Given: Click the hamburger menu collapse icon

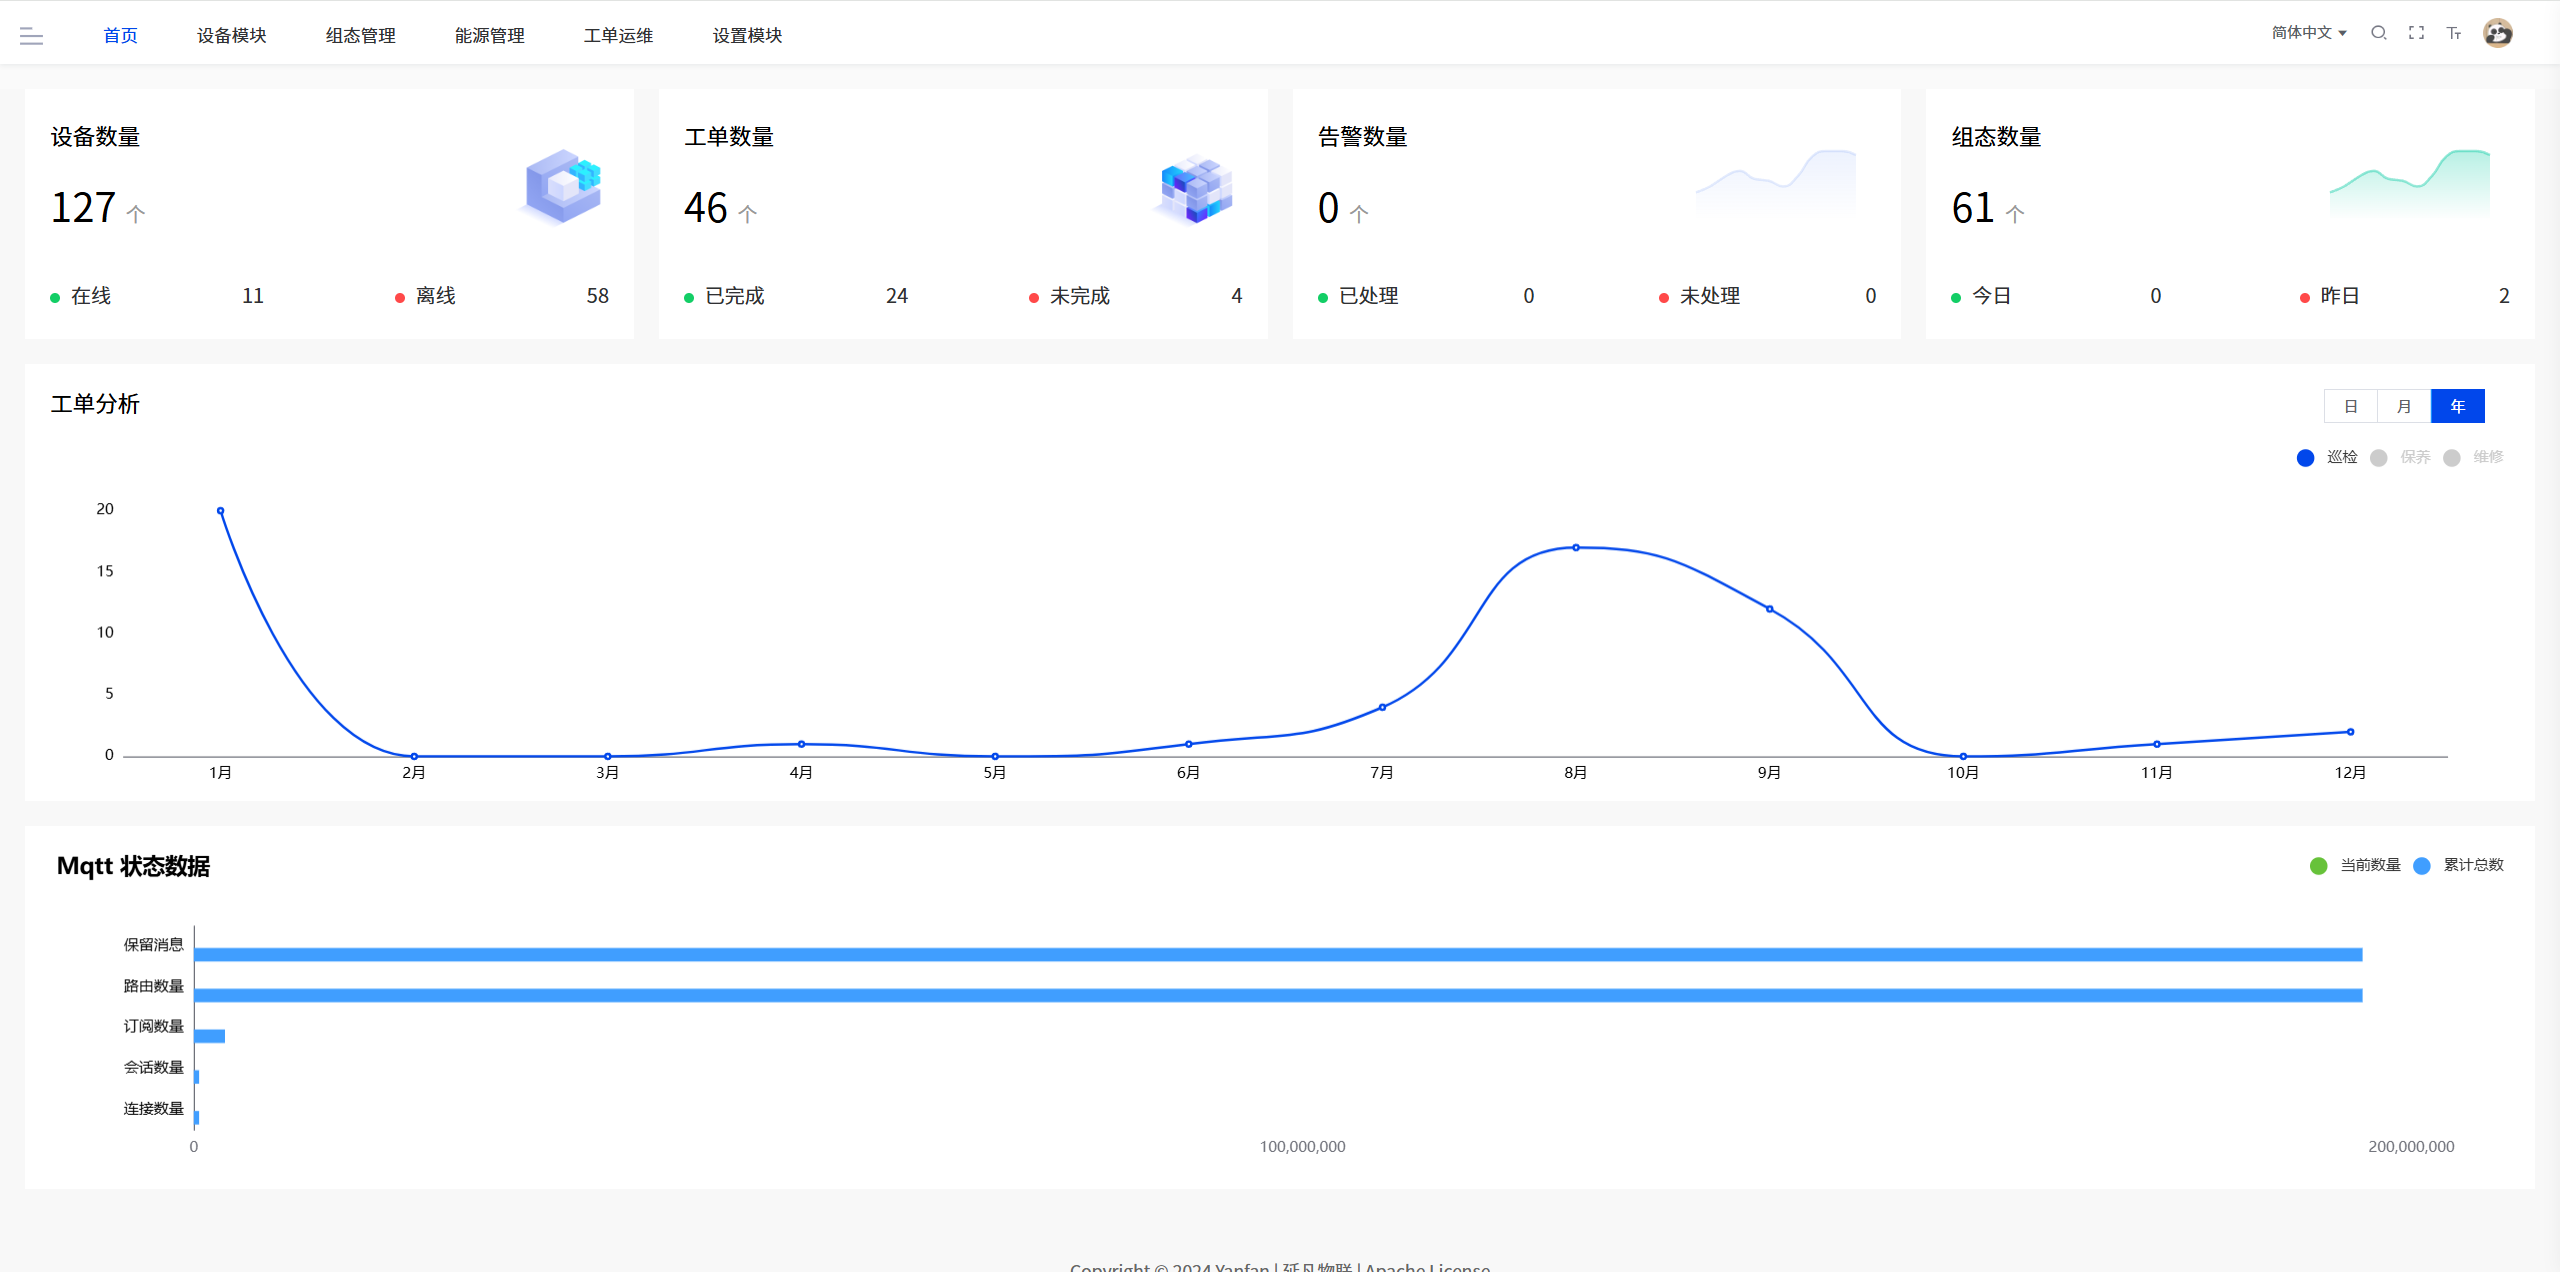Looking at the screenshot, I should [x=31, y=36].
